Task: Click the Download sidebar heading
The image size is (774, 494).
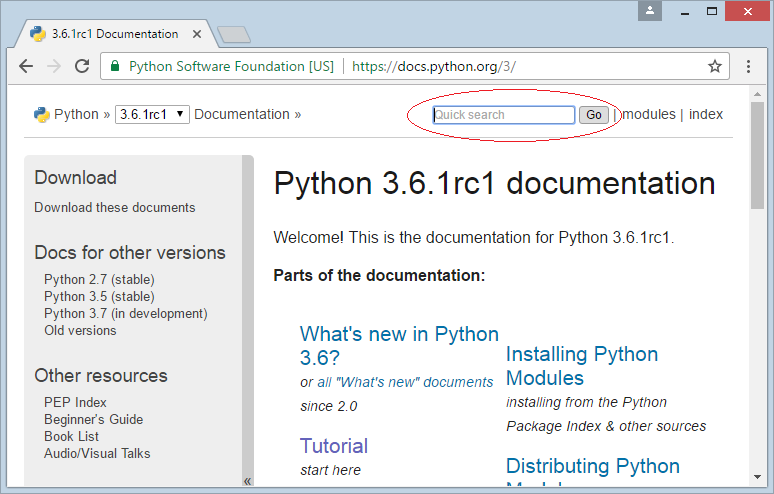Action: [x=76, y=178]
